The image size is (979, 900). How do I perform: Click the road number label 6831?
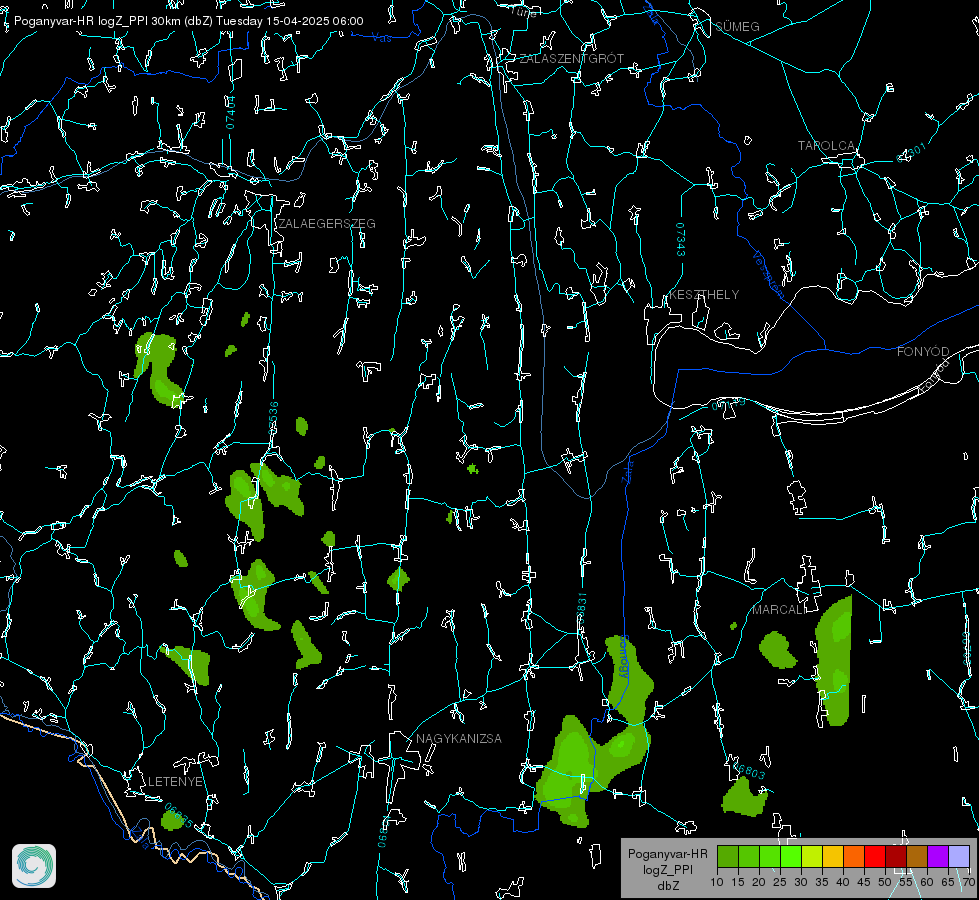(x=582, y=608)
